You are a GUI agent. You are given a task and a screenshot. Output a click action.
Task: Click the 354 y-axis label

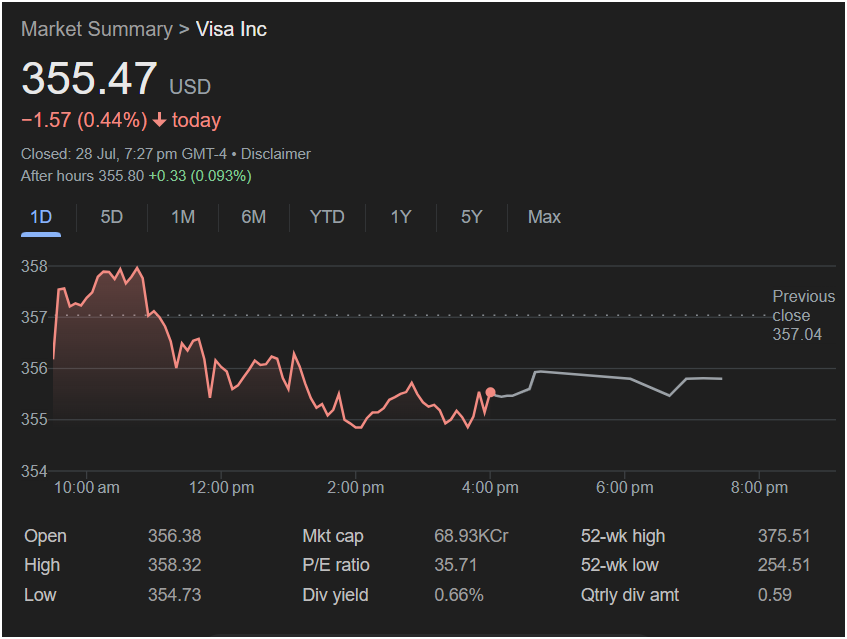34,471
